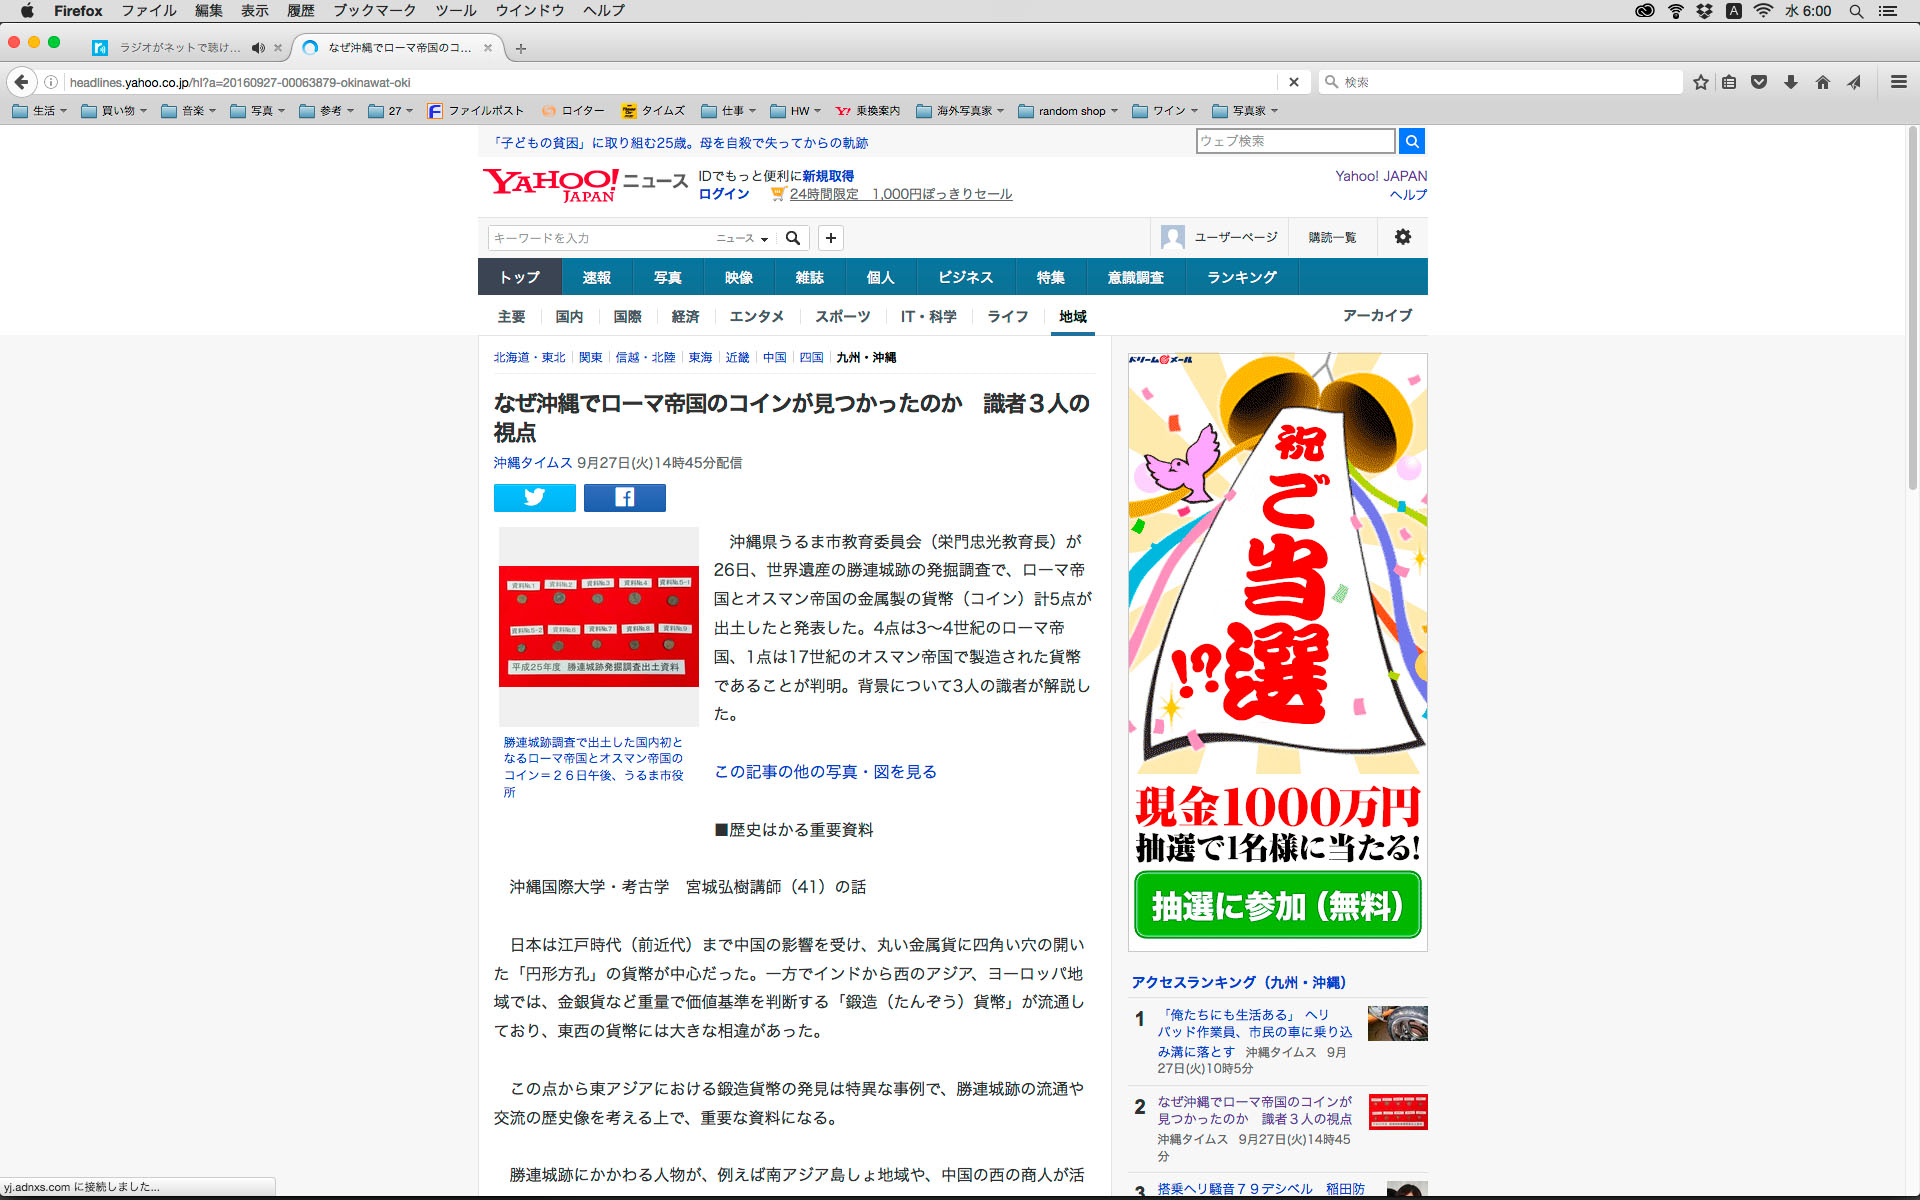Click the keyword input search field
The image size is (1920, 1200).
click(600, 238)
